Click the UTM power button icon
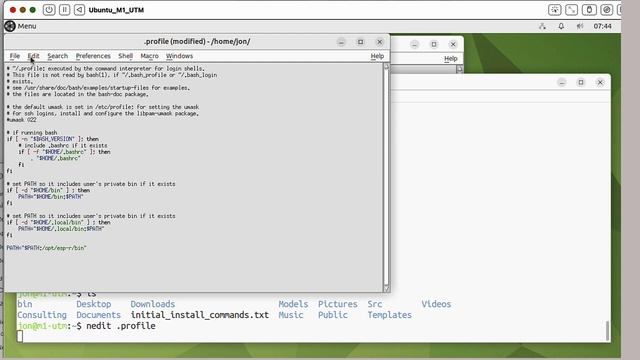The image size is (640, 360). pos(49,10)
